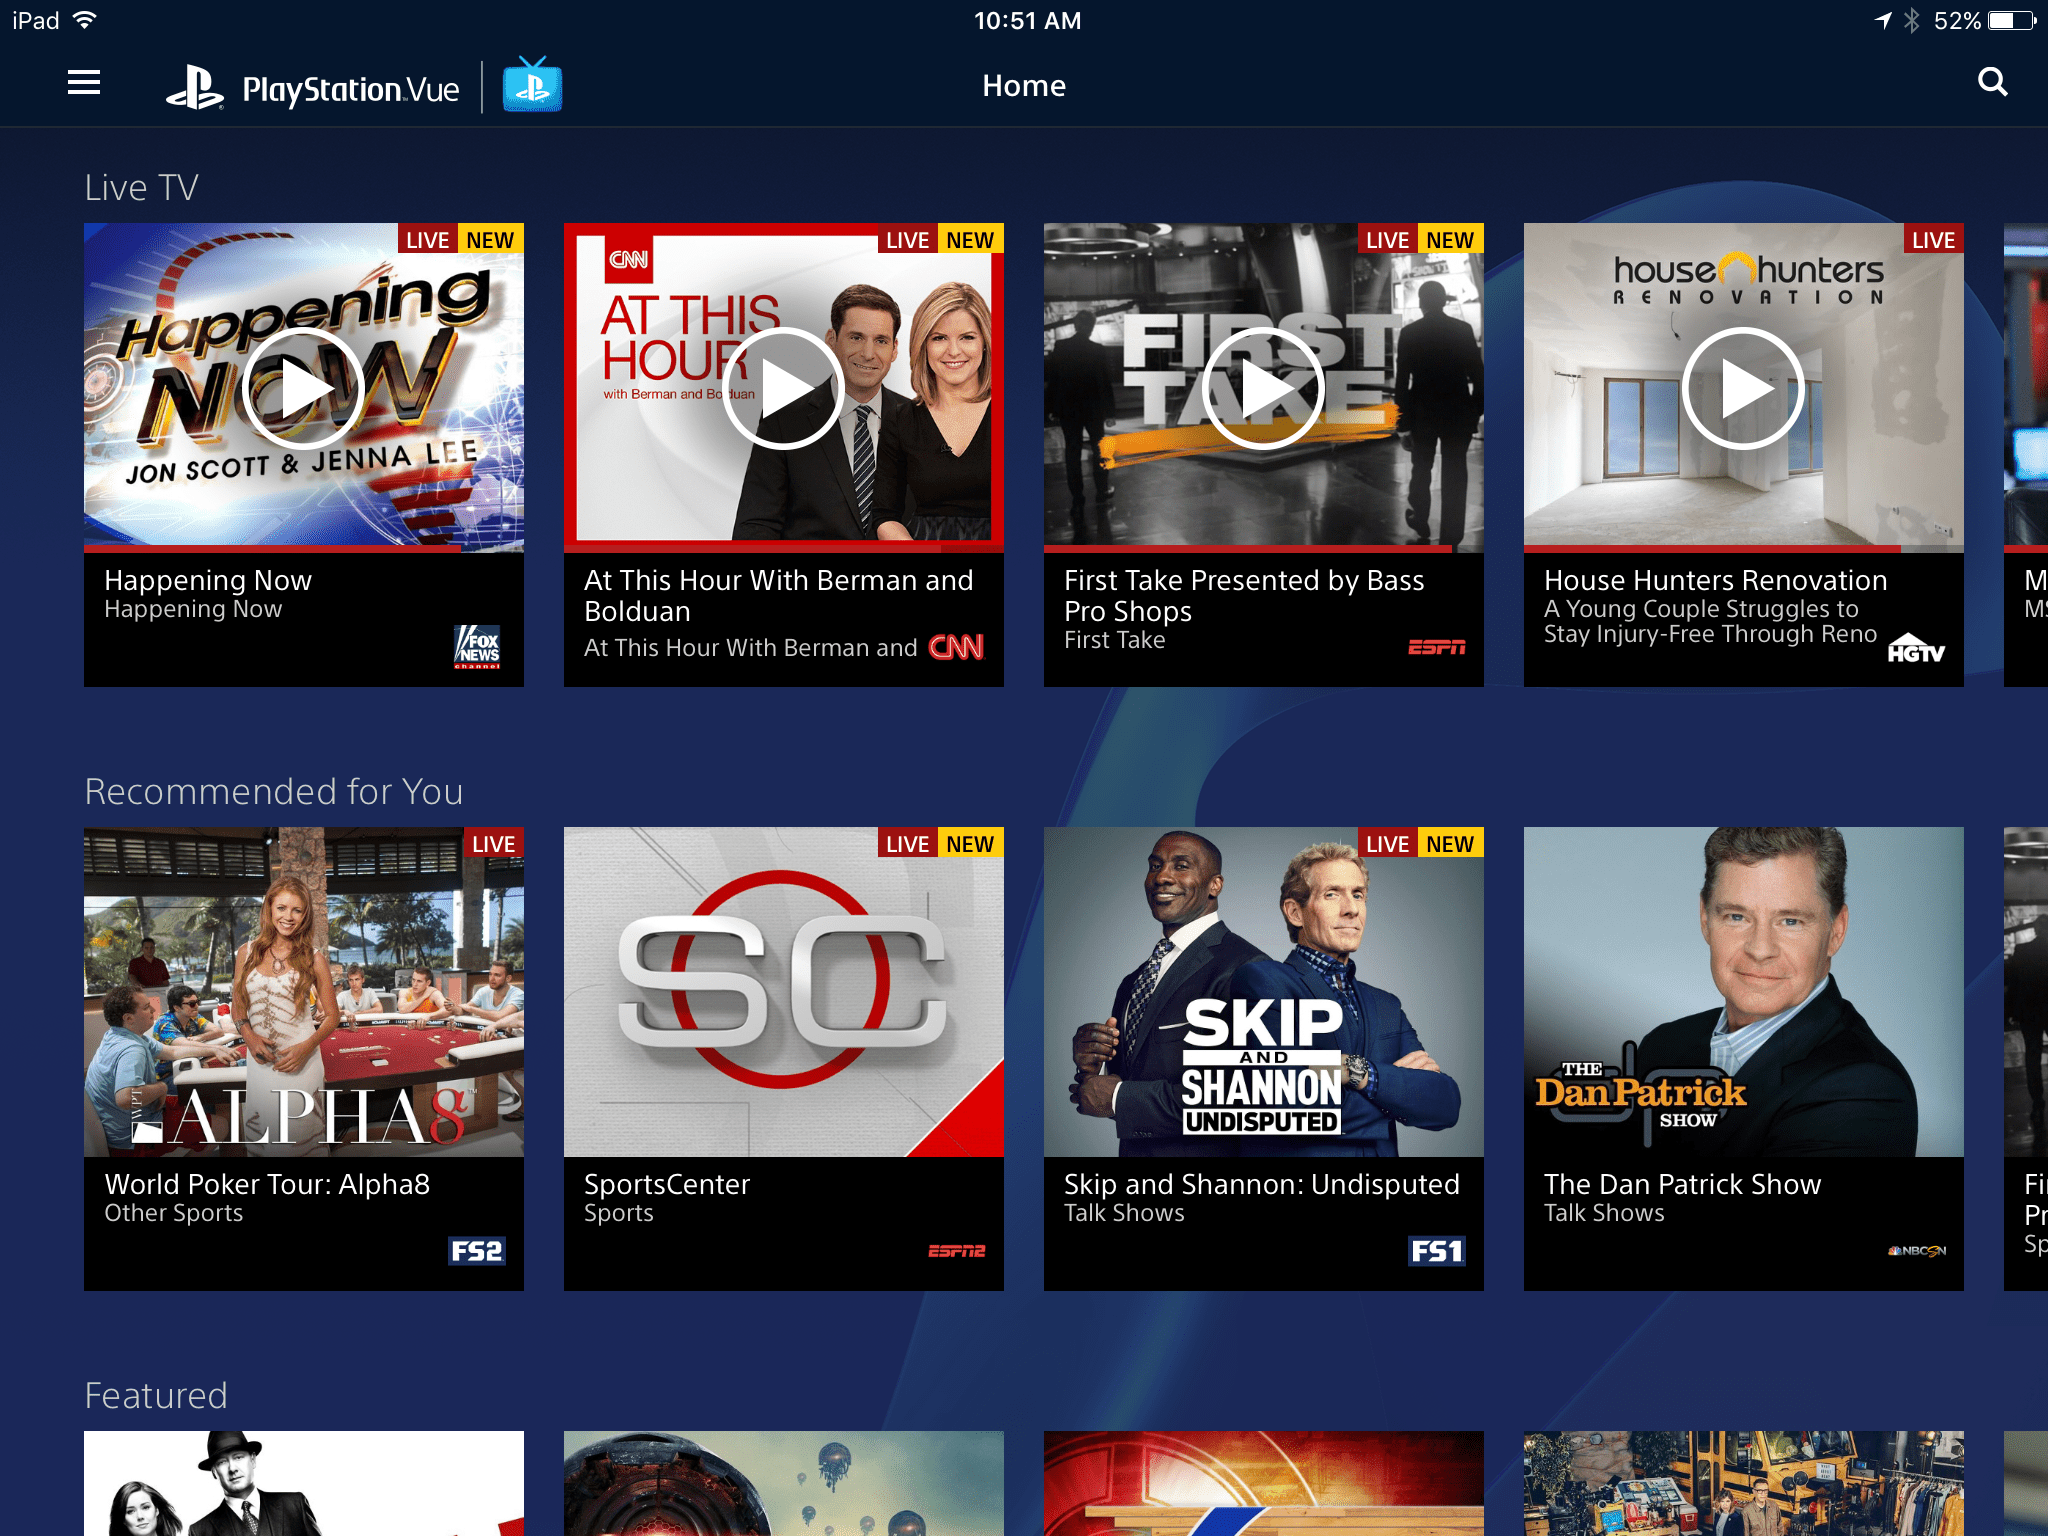Image resolution: width=2048 pixels, height=1536 pixels.
Task: Play First Take live stream
Action: (1263, 388)
